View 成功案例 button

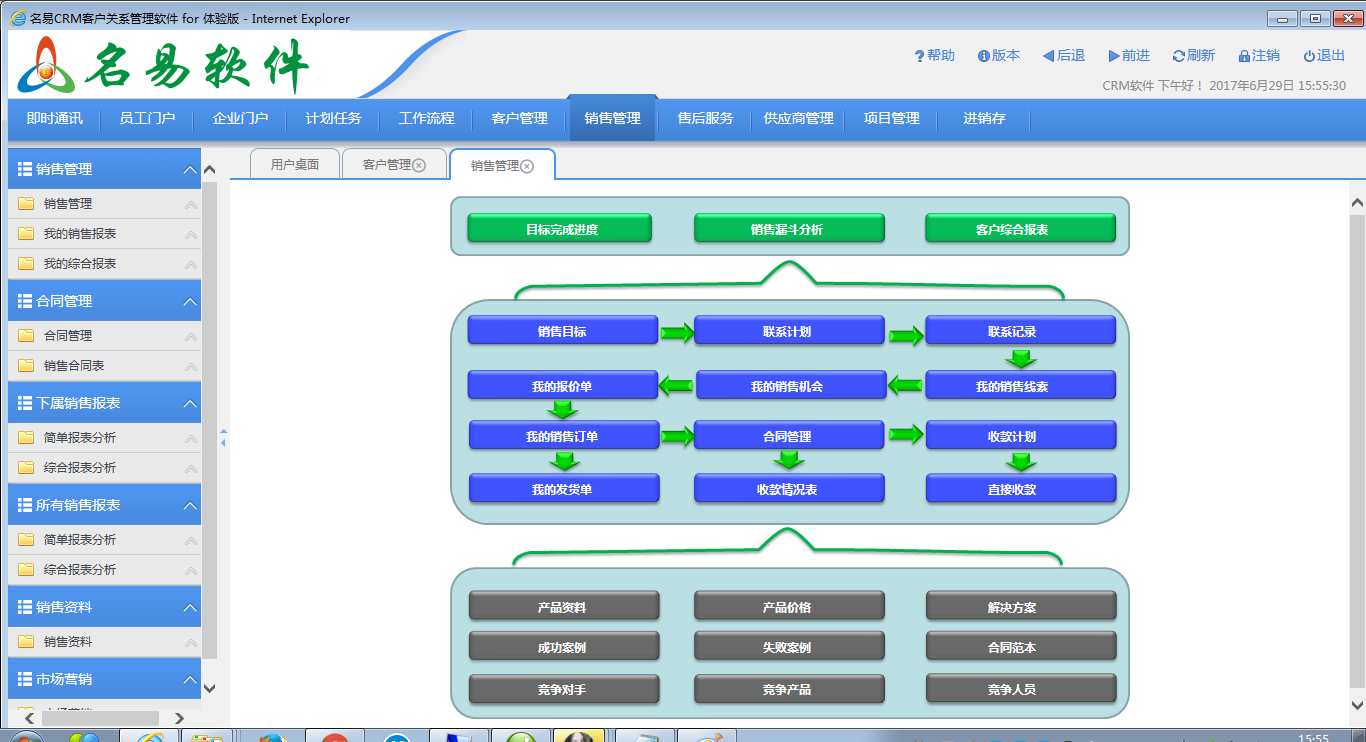(562, 647)
